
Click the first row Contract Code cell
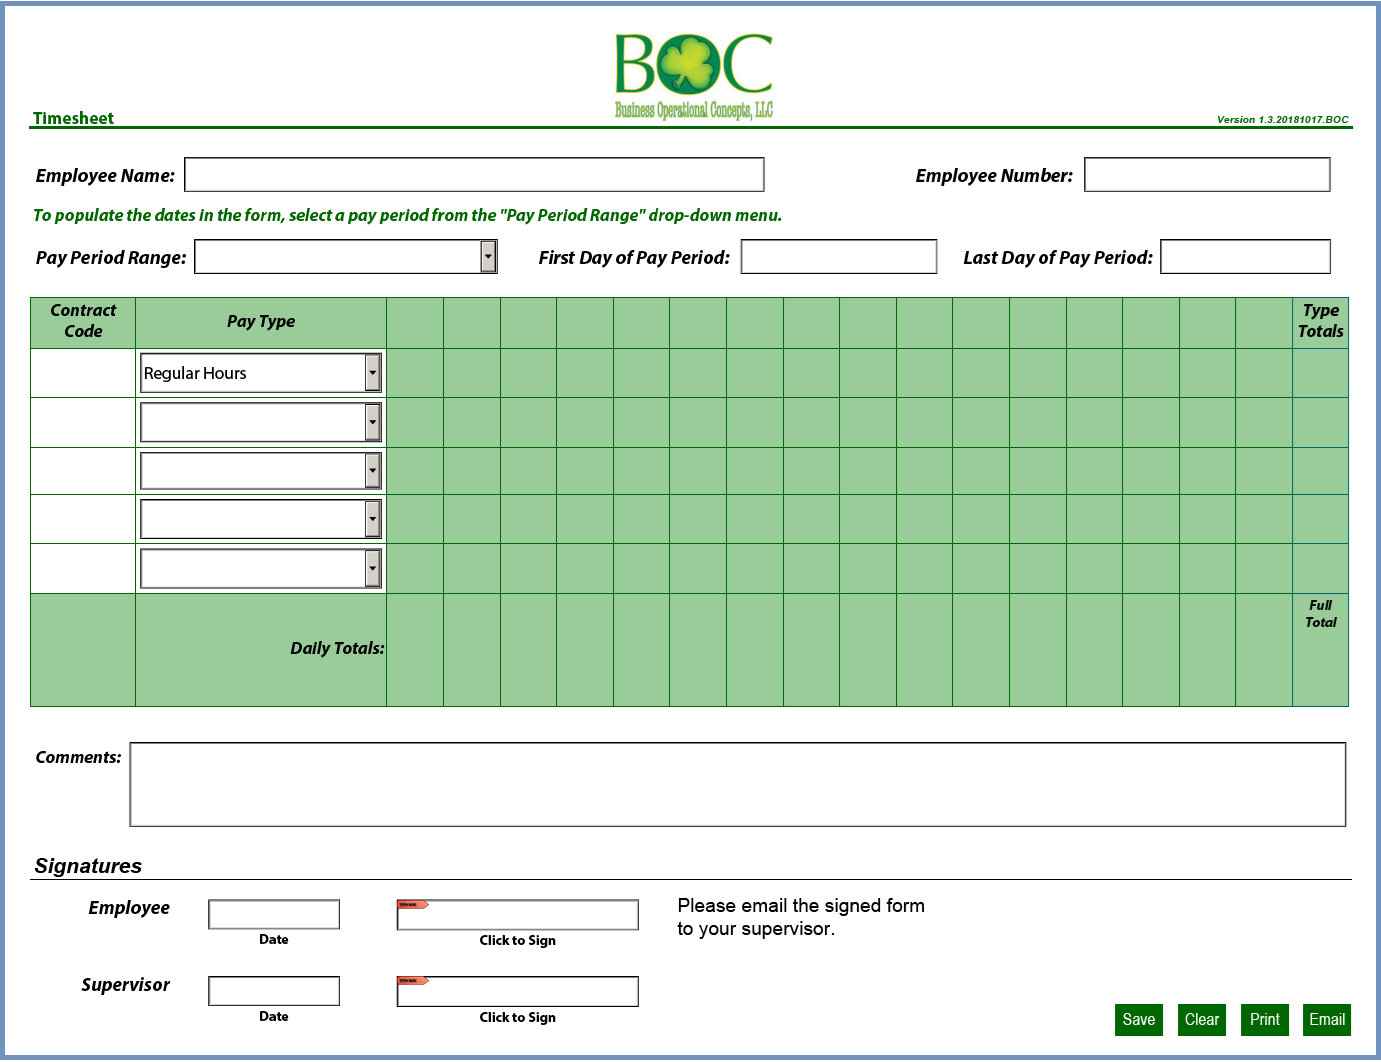point(83,373)
